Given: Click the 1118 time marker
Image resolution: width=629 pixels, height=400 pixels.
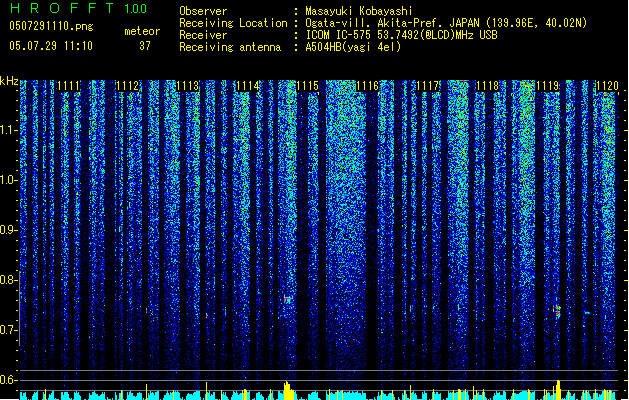Looking at the screenshot, I should [487, 86].
